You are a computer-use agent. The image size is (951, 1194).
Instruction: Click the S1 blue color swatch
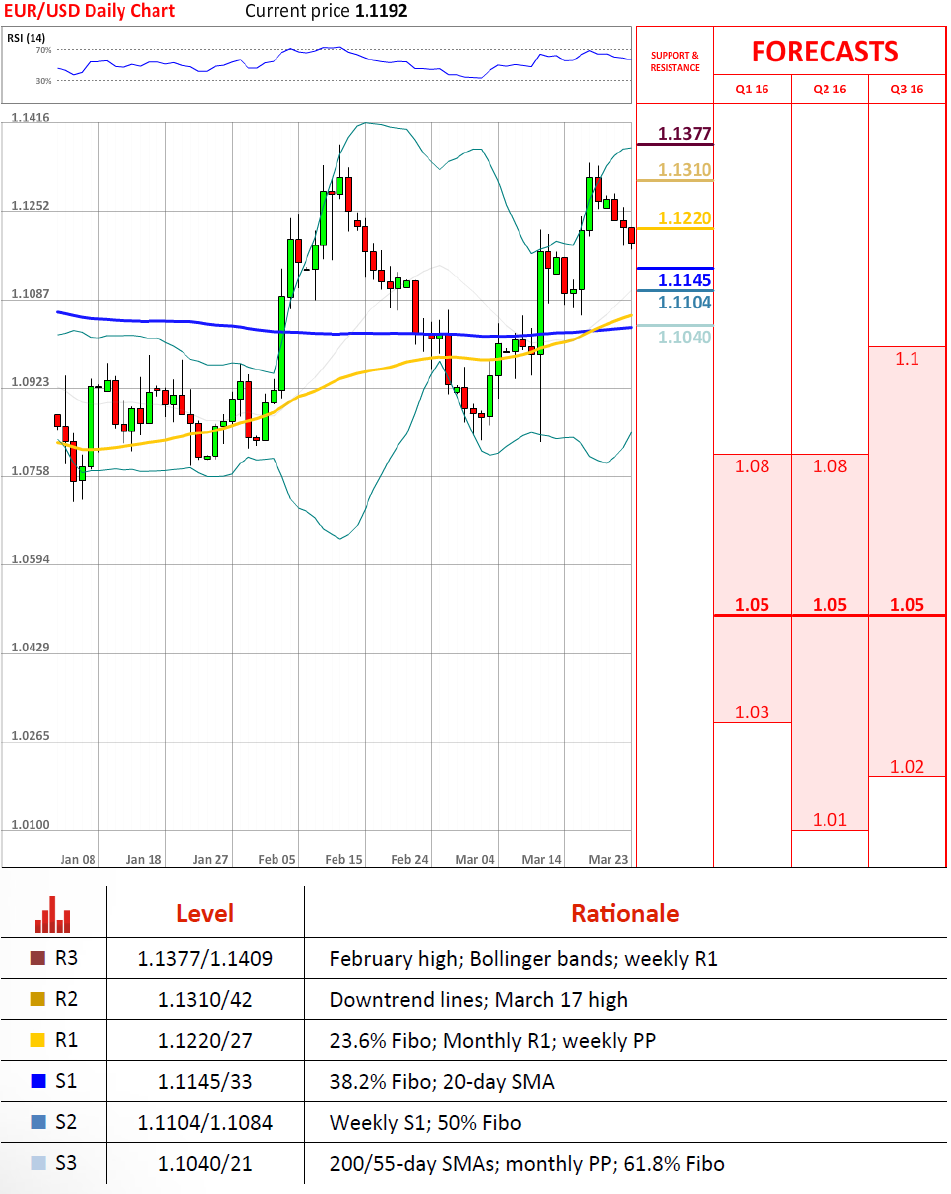click(x=37, y=1081)
